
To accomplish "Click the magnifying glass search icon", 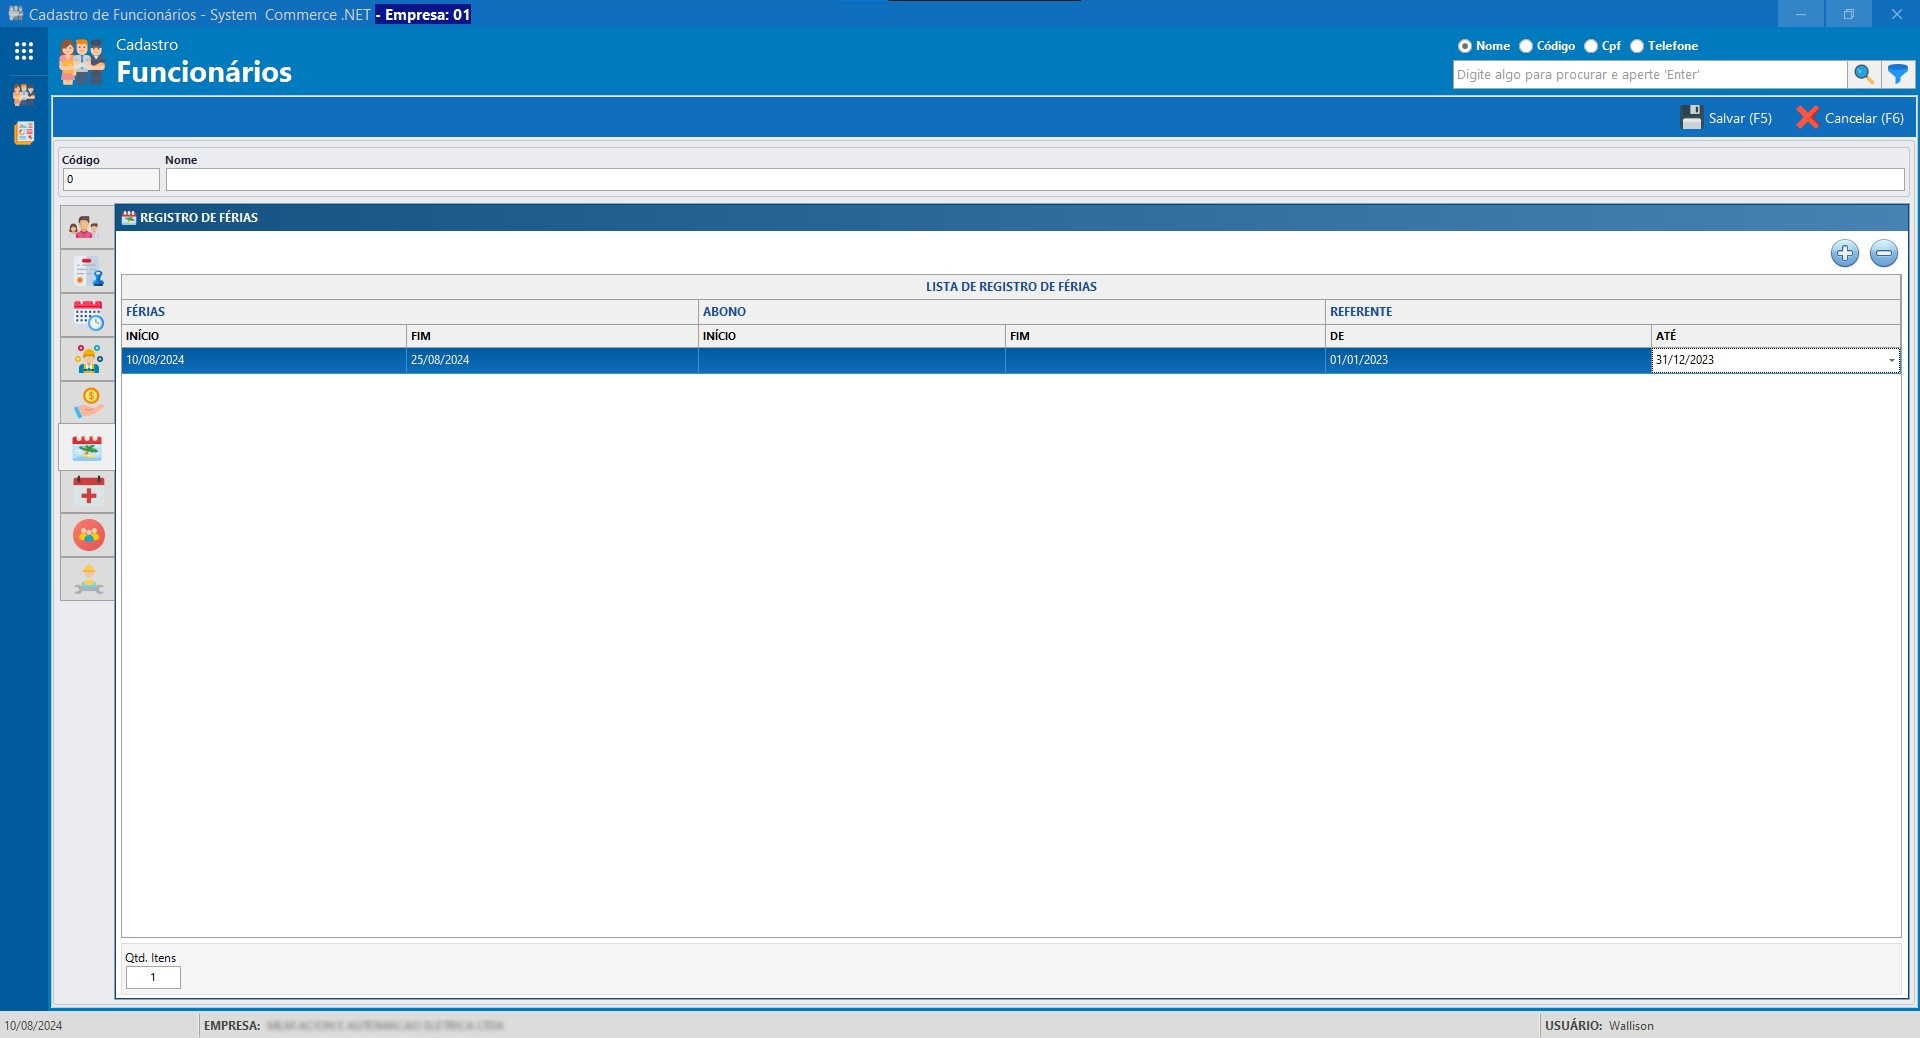I will coord(1863,75).
